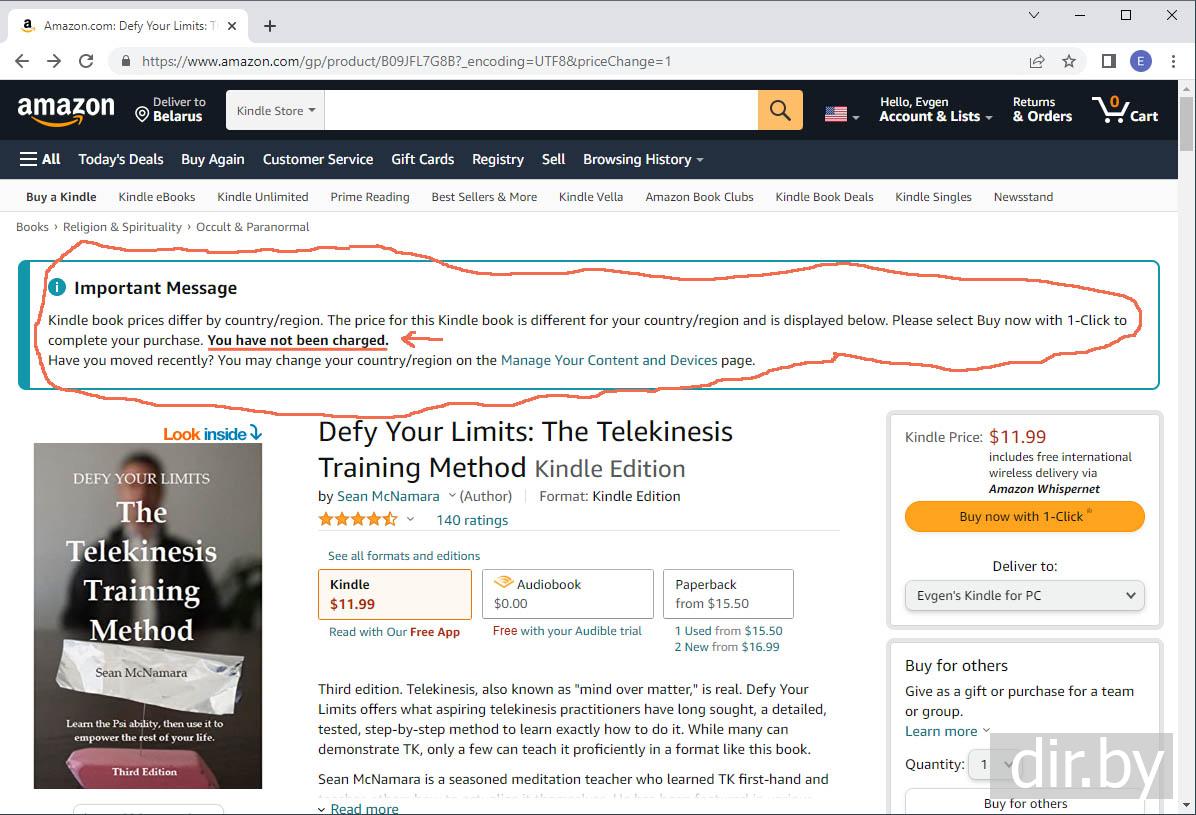Screen dimensions: 1196x815
Task: Click the Buy now with 1-Click button
Action: (1024, 517)
